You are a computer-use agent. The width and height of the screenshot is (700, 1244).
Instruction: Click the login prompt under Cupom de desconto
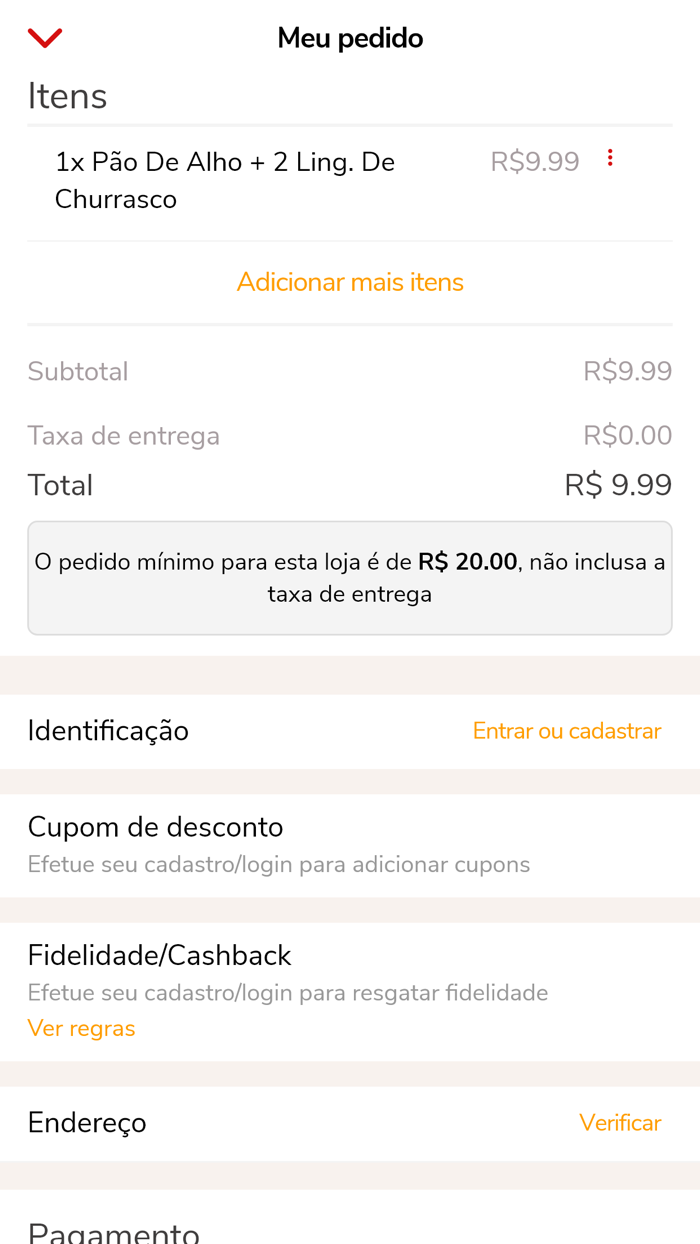coord(278,863)
